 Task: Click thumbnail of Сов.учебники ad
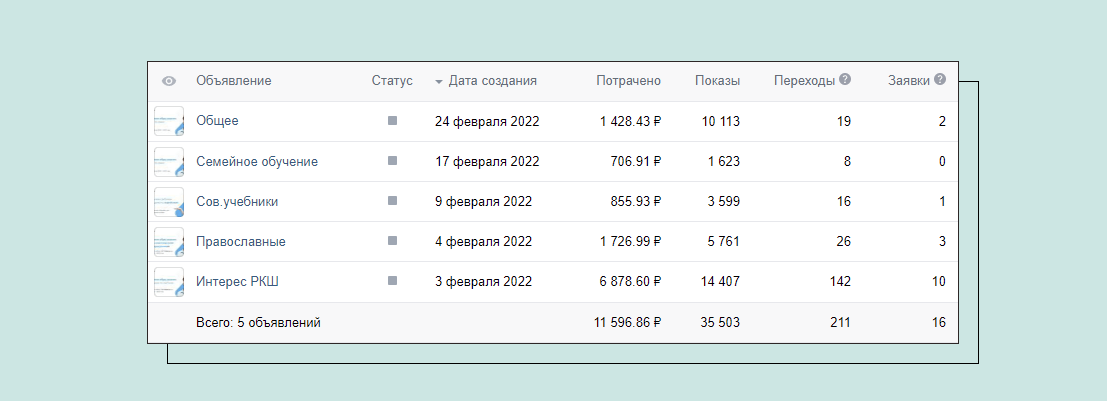(x=169, y=201)
